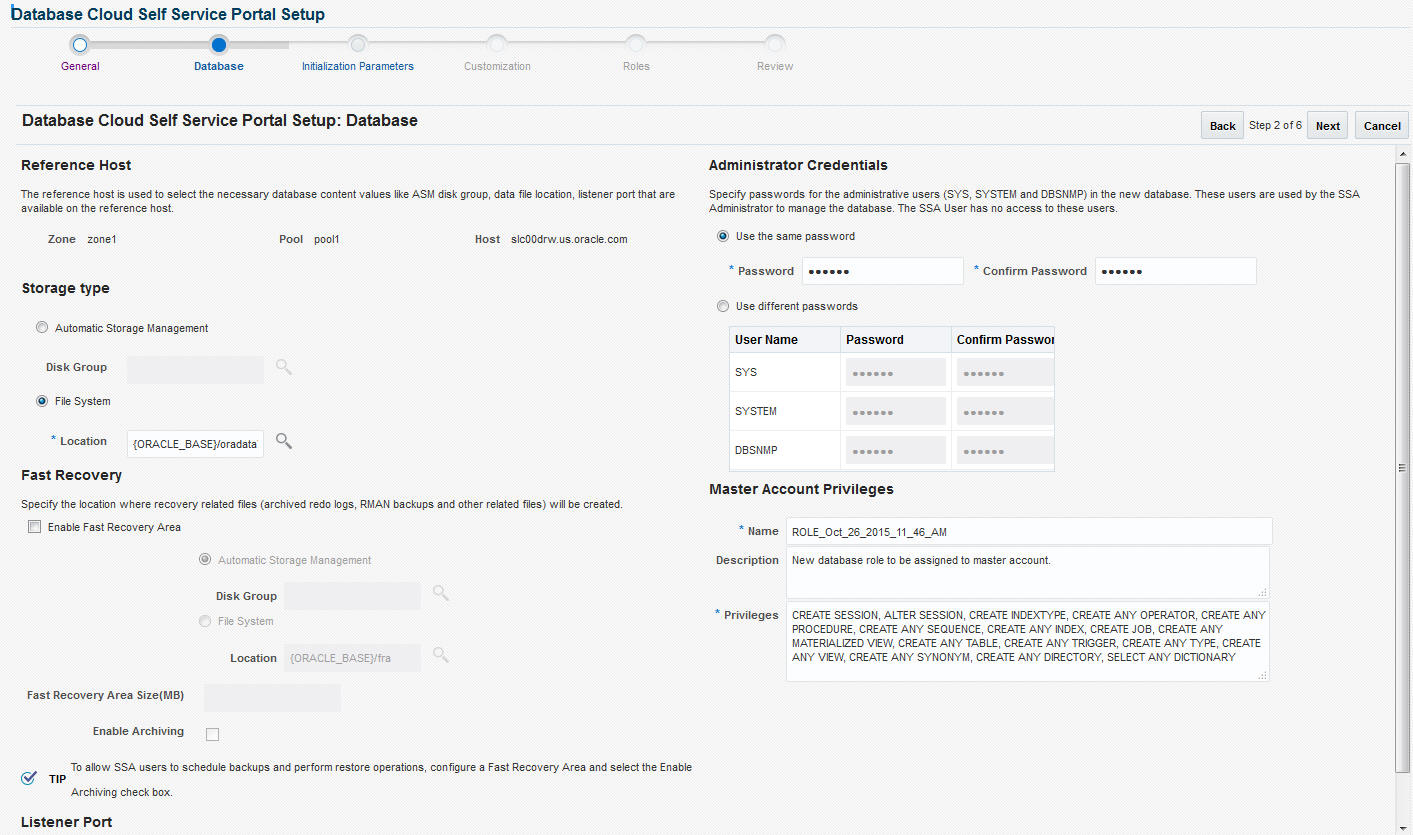Choose Use the same password option
The image size is (1413, 835).
tap(723, 237)
